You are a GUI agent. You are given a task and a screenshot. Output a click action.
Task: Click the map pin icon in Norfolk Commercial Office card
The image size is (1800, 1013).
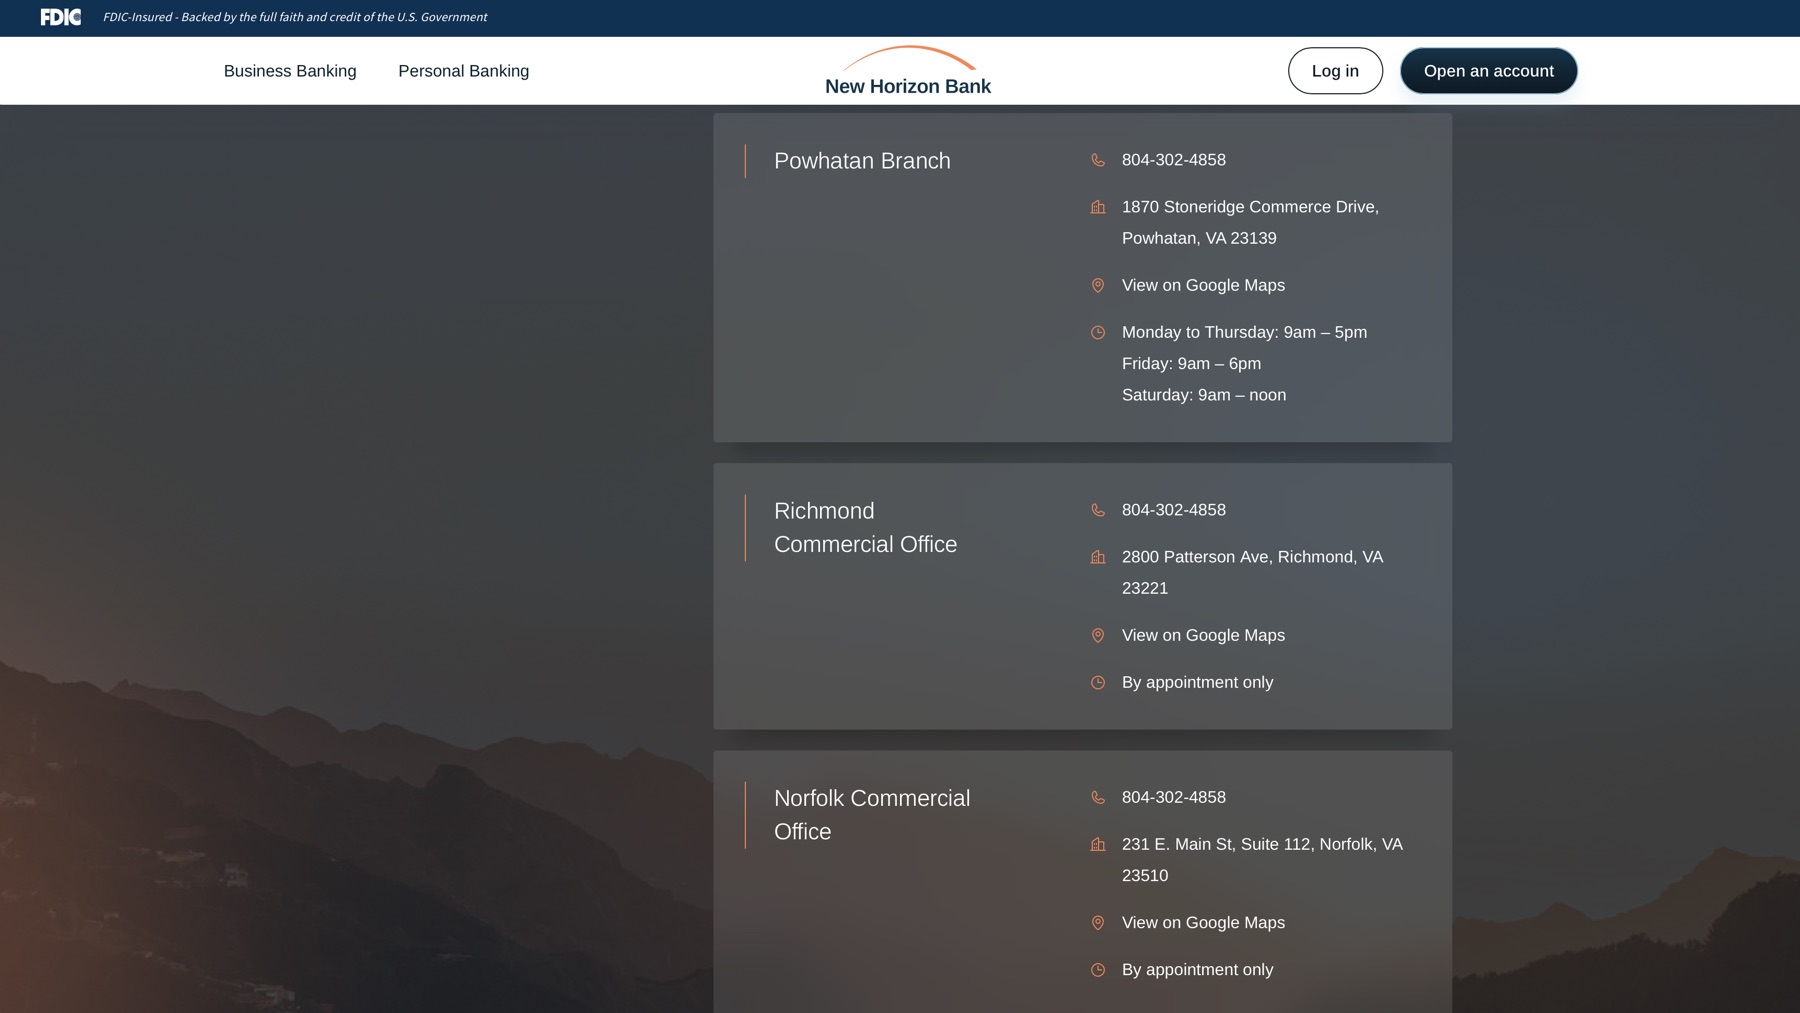(1098, 922)
